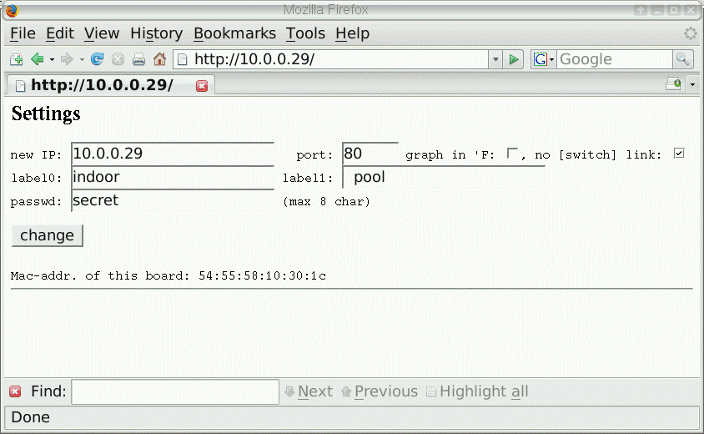Click the (max 8 char) note
704x434 pixels.
click(326, 202)
